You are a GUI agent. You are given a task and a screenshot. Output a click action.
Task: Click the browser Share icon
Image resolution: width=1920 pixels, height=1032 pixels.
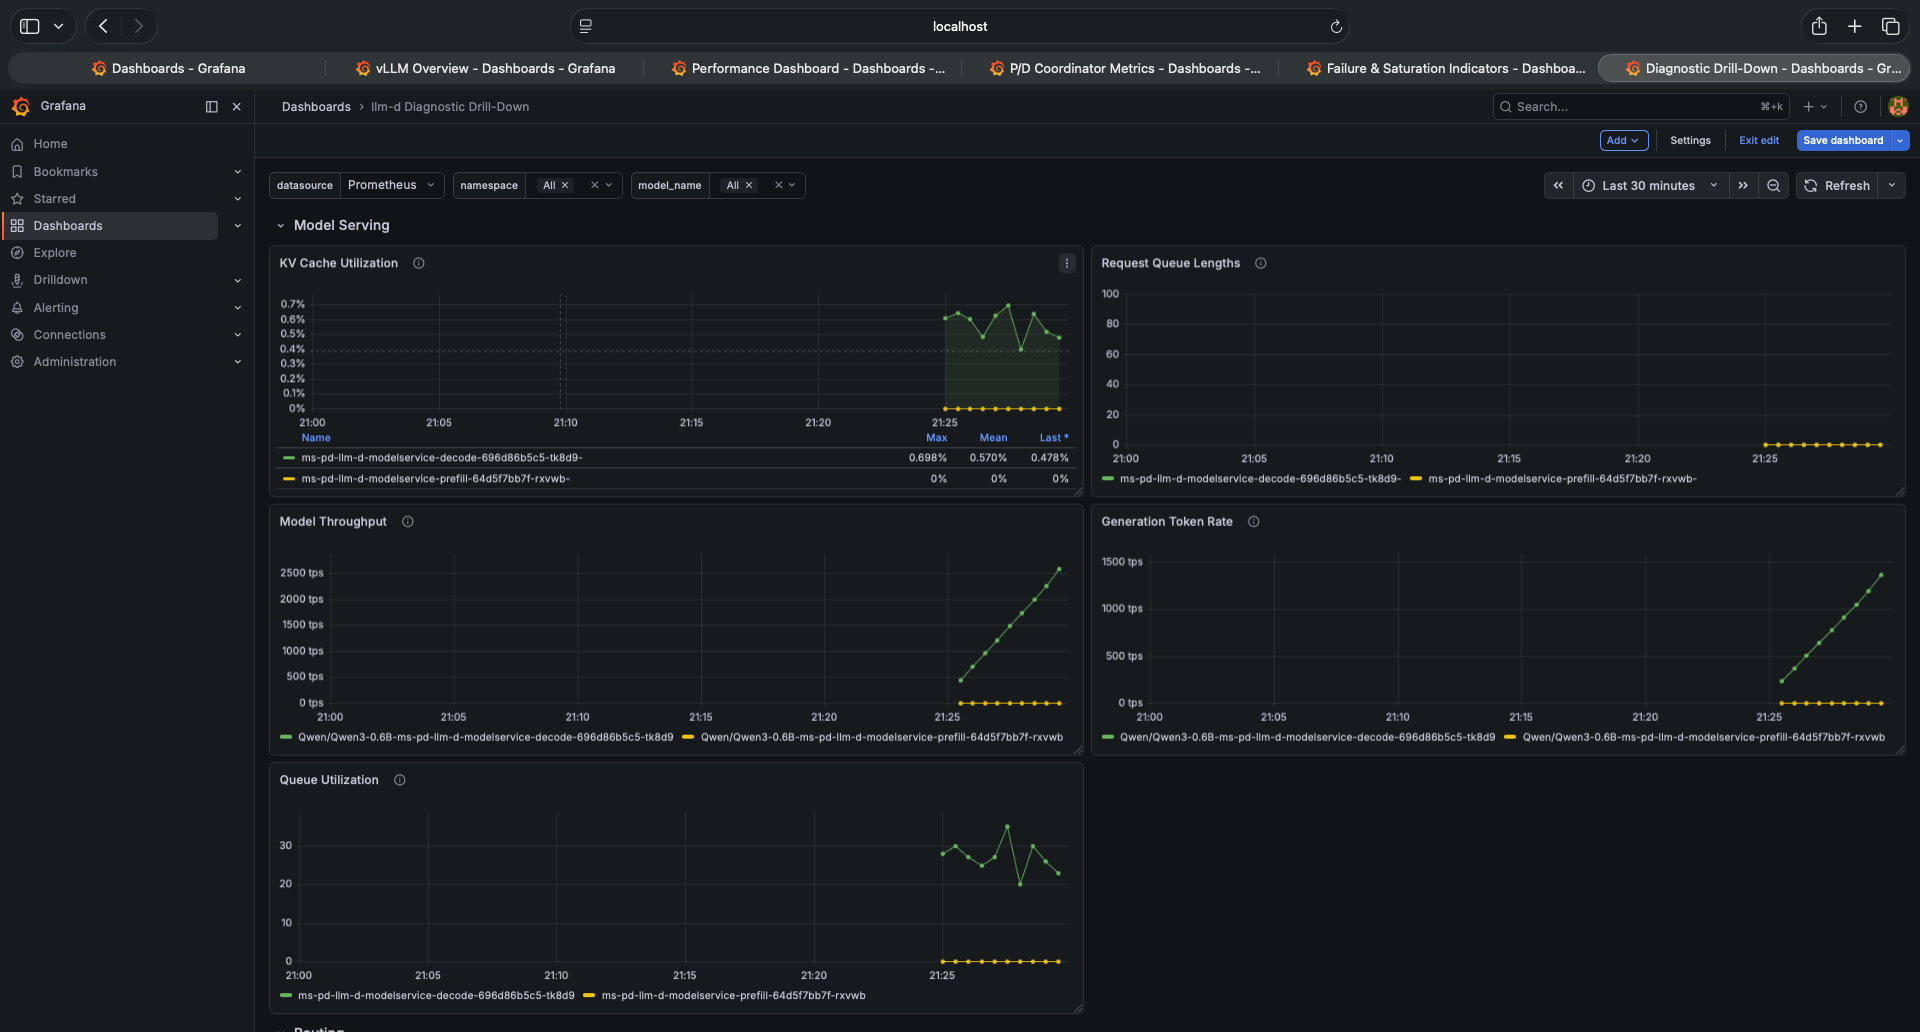[1819, 27]
